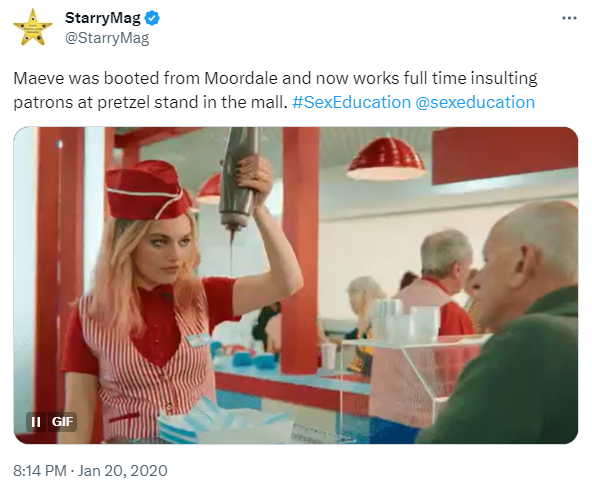The image size is (592, 492).
Task: Open the @StarryMag handle
Action: click(107, 38)
